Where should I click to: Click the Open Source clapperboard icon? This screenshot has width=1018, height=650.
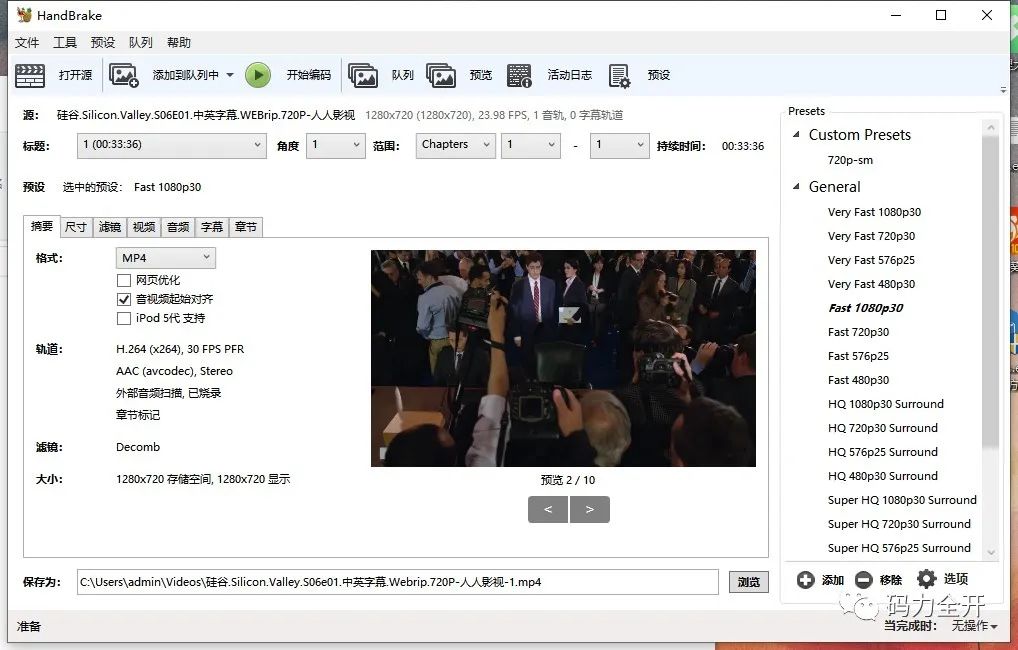[x=30, y=75]
